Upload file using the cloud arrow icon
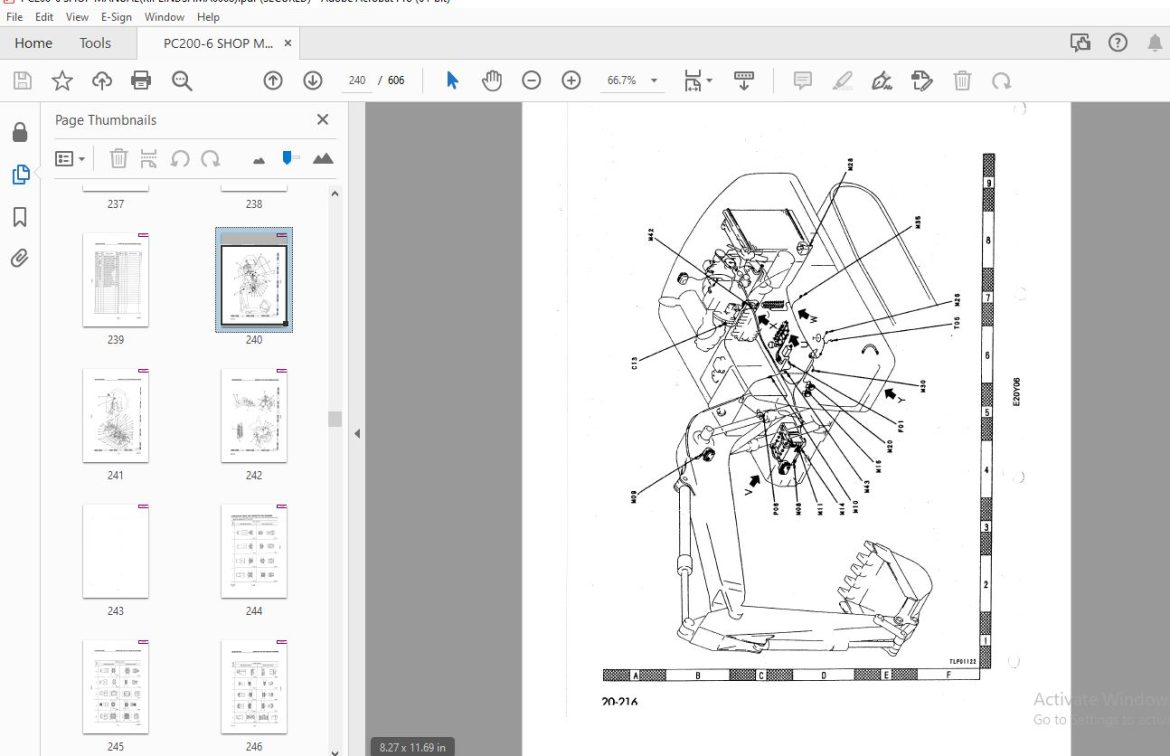 [x=101, y=81]
